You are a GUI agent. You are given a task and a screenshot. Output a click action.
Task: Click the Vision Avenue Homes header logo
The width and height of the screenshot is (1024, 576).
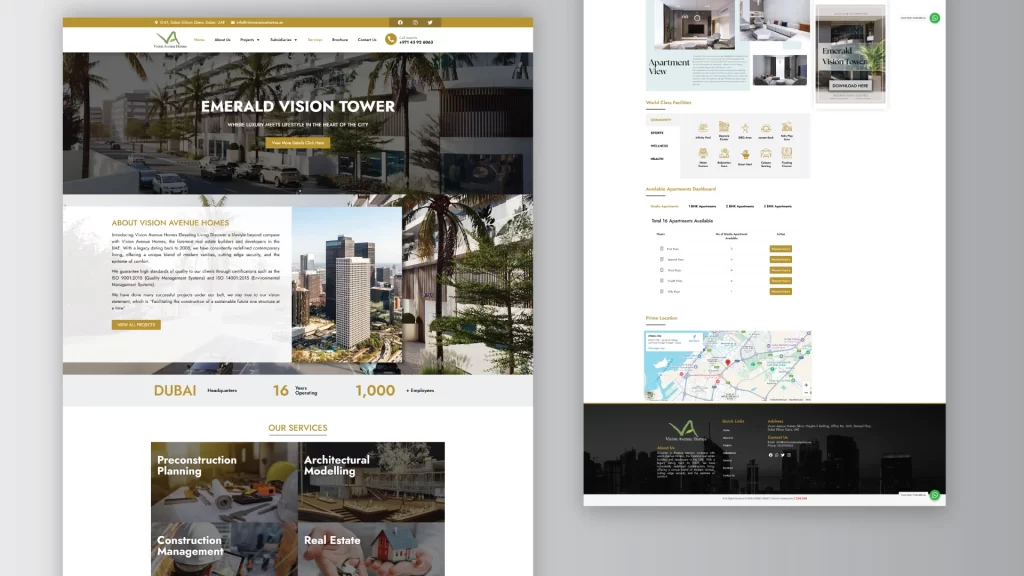pos(170,40)
